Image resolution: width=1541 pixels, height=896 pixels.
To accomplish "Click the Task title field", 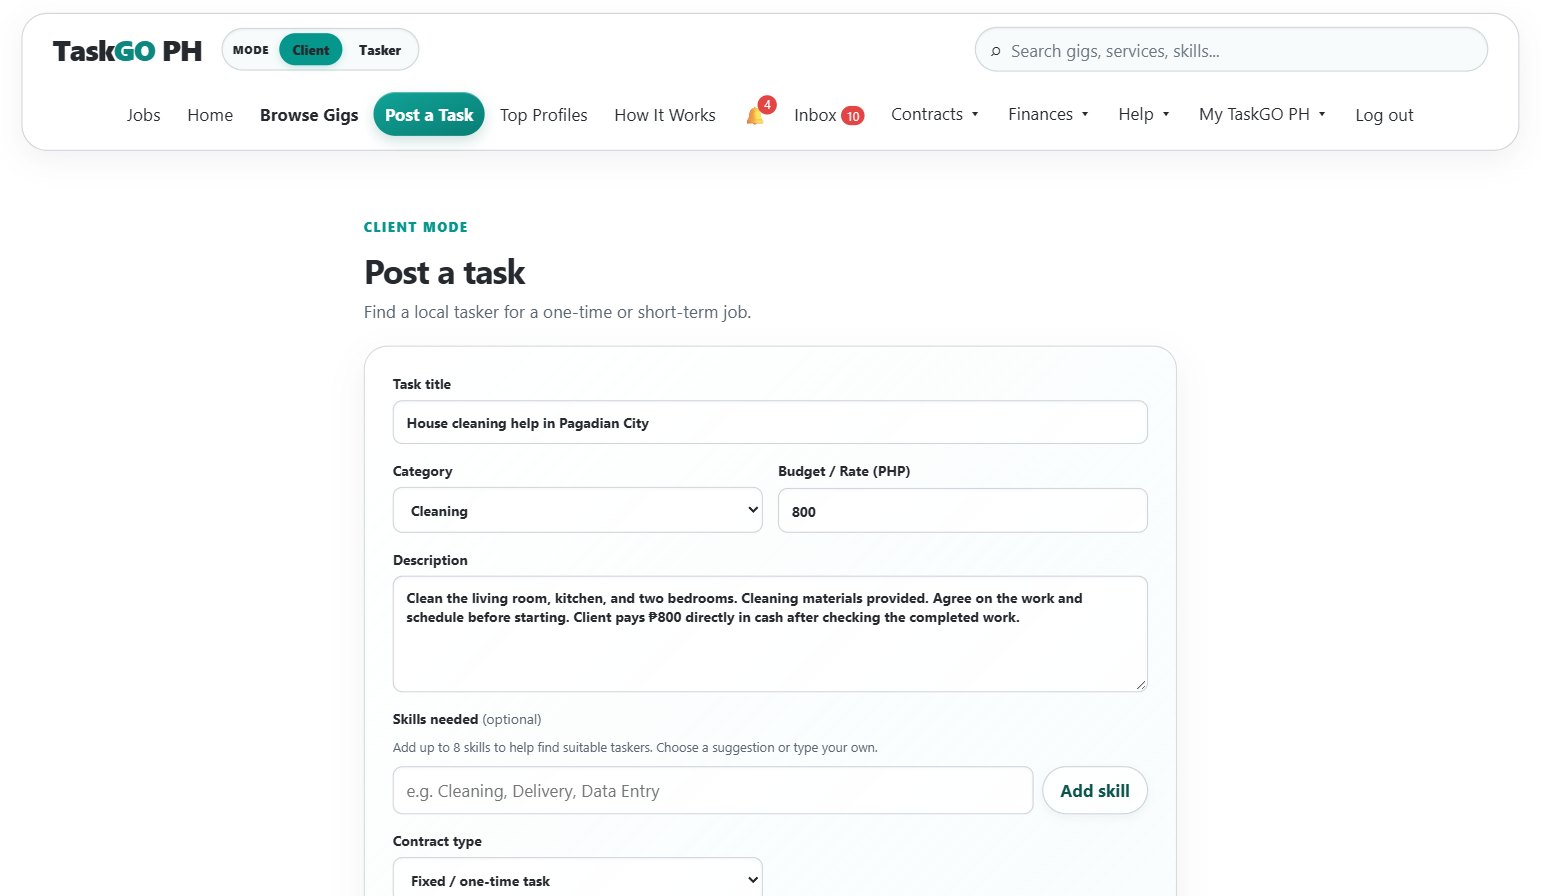I will pyautogui.click(x=770, y=423).
